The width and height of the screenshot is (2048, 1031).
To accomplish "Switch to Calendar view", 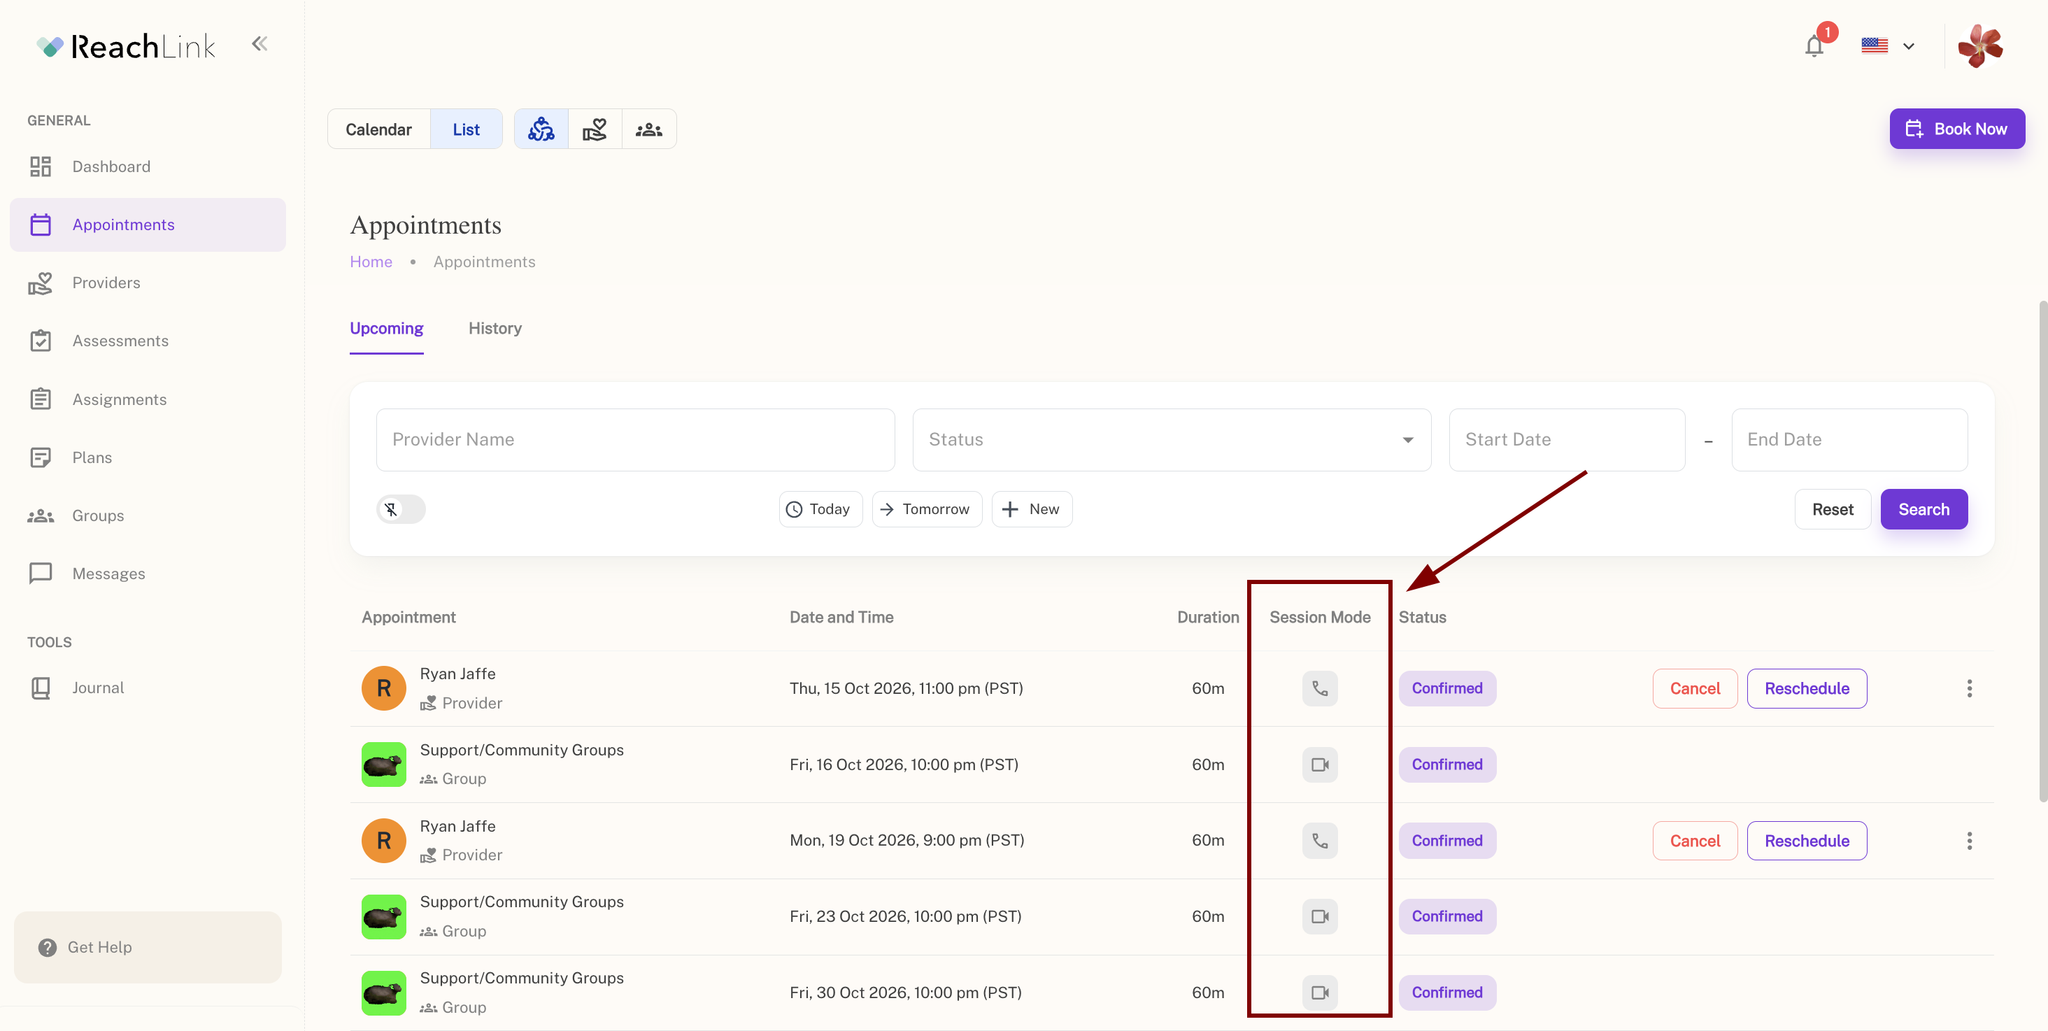I will (x=379, y=129).
